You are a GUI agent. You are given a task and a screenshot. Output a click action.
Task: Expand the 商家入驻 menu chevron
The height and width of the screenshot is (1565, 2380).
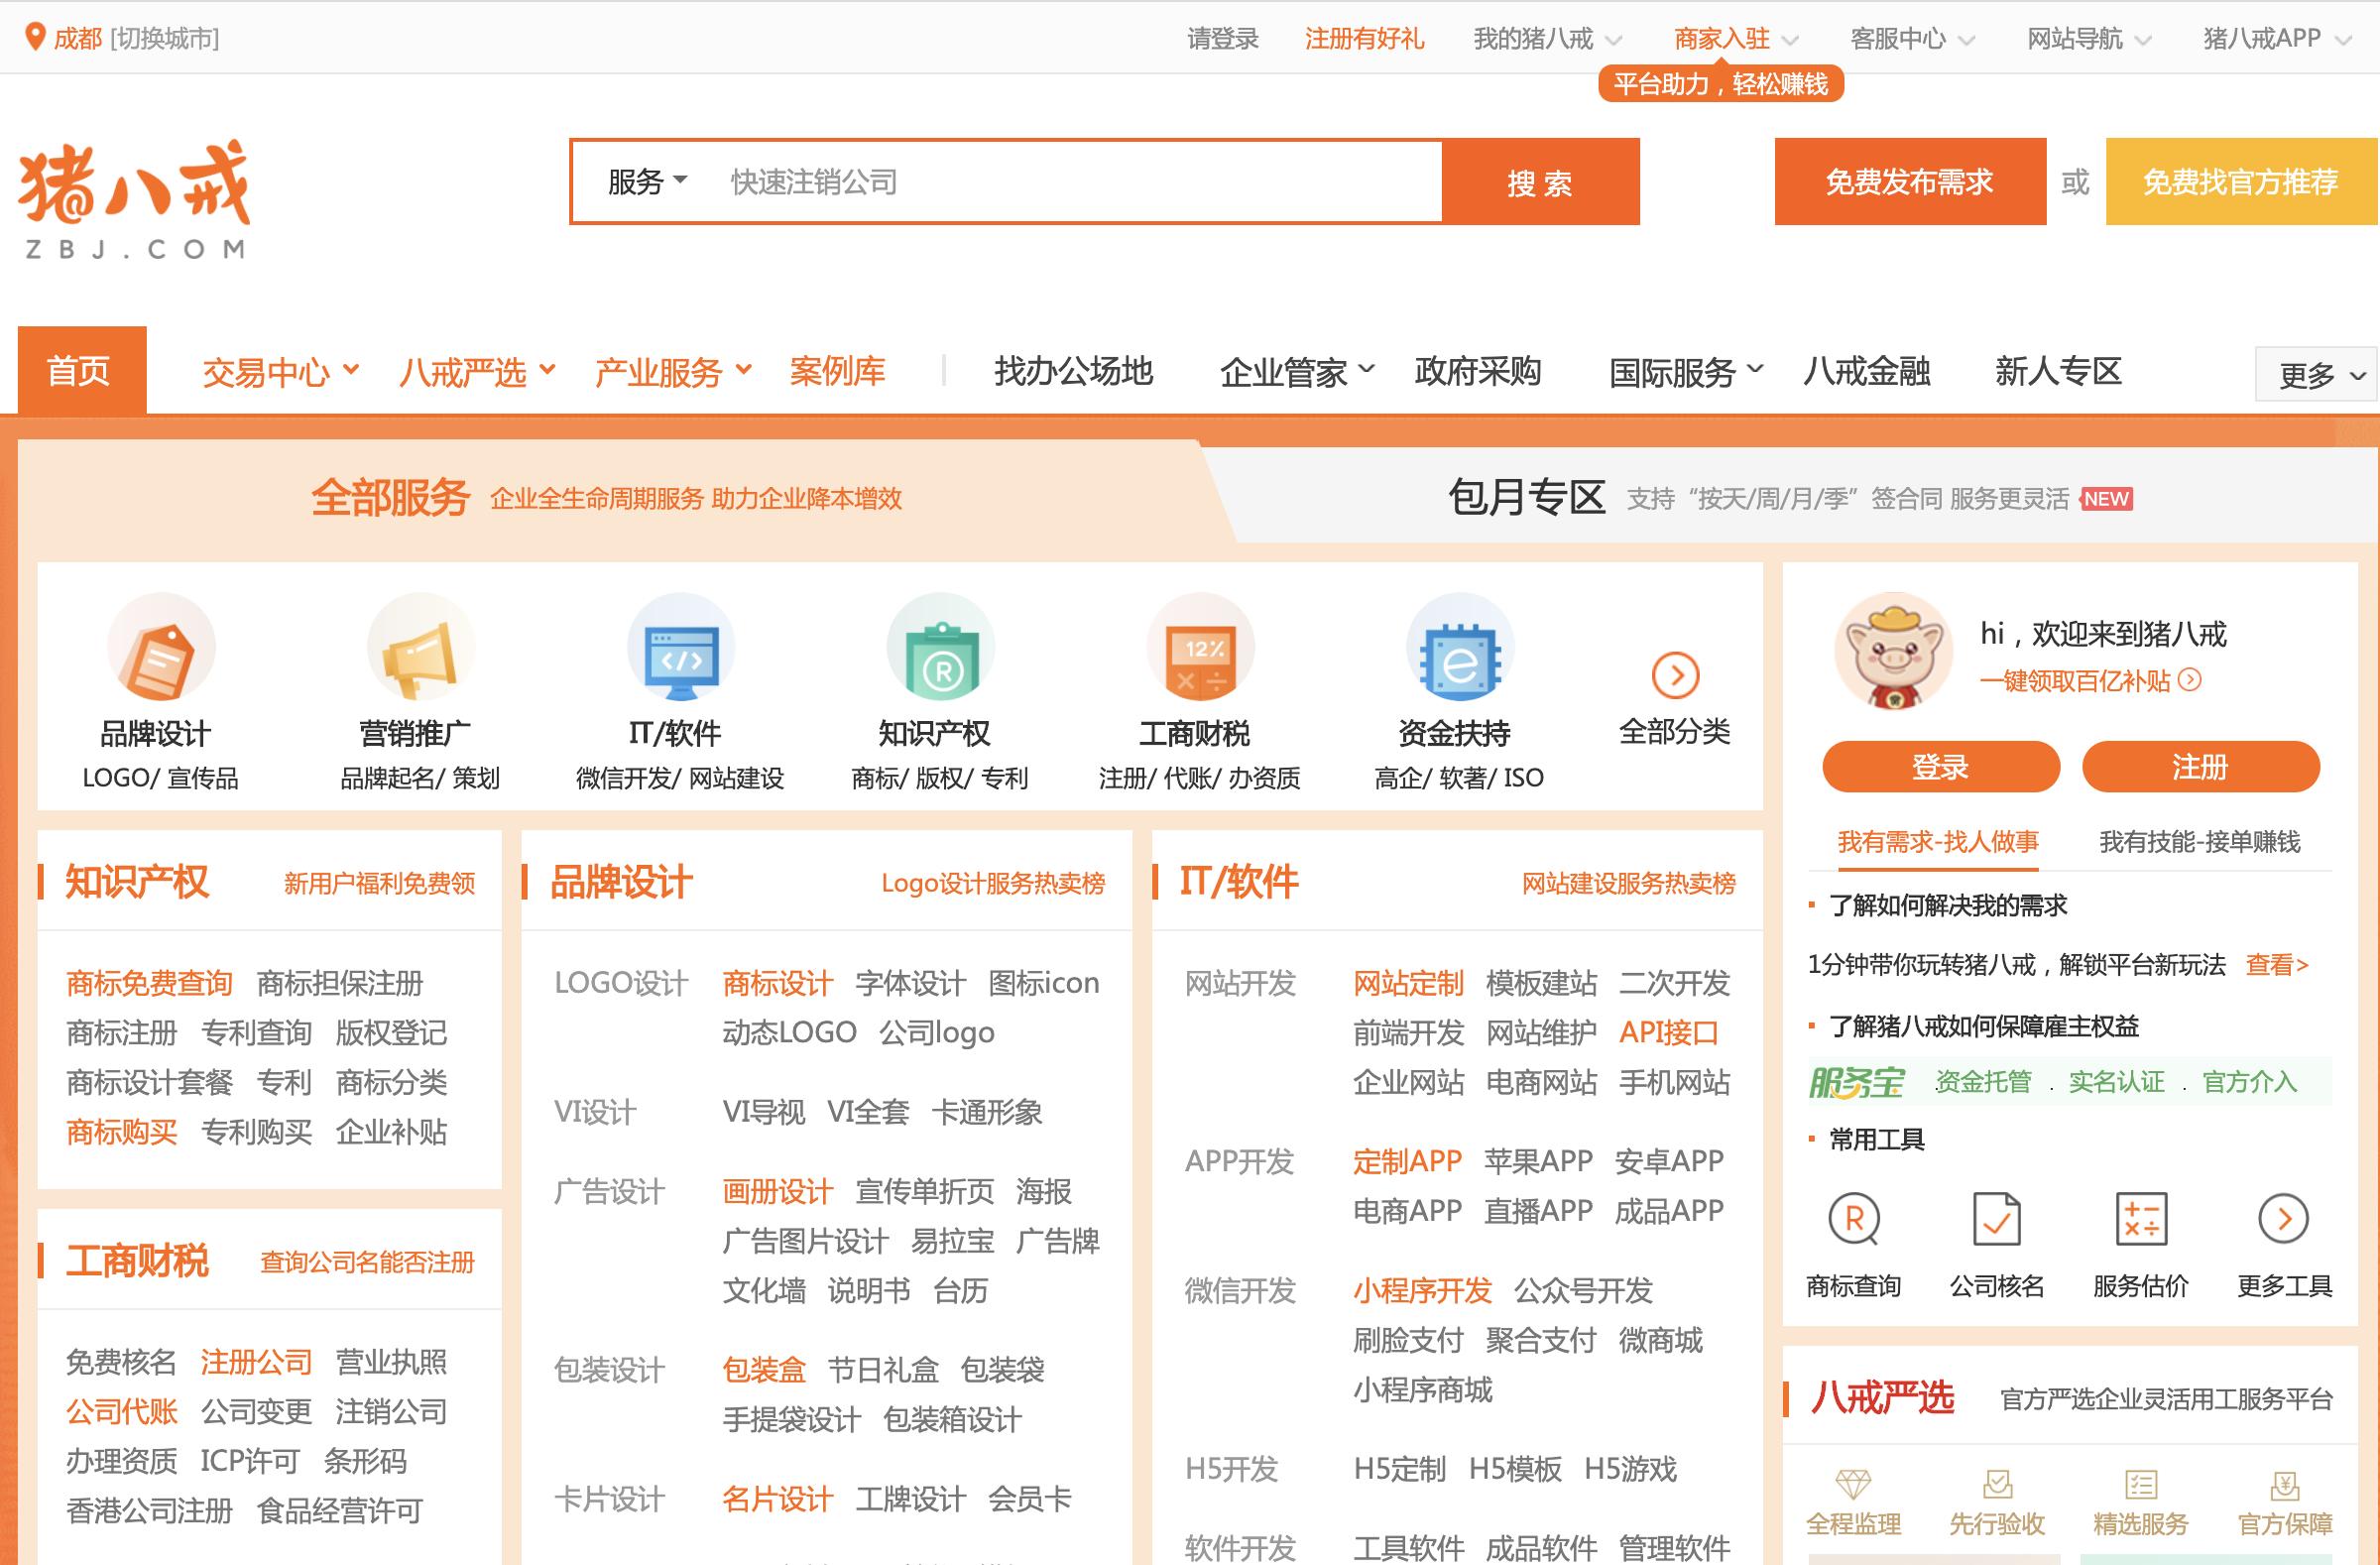[x=1793, y=38]
